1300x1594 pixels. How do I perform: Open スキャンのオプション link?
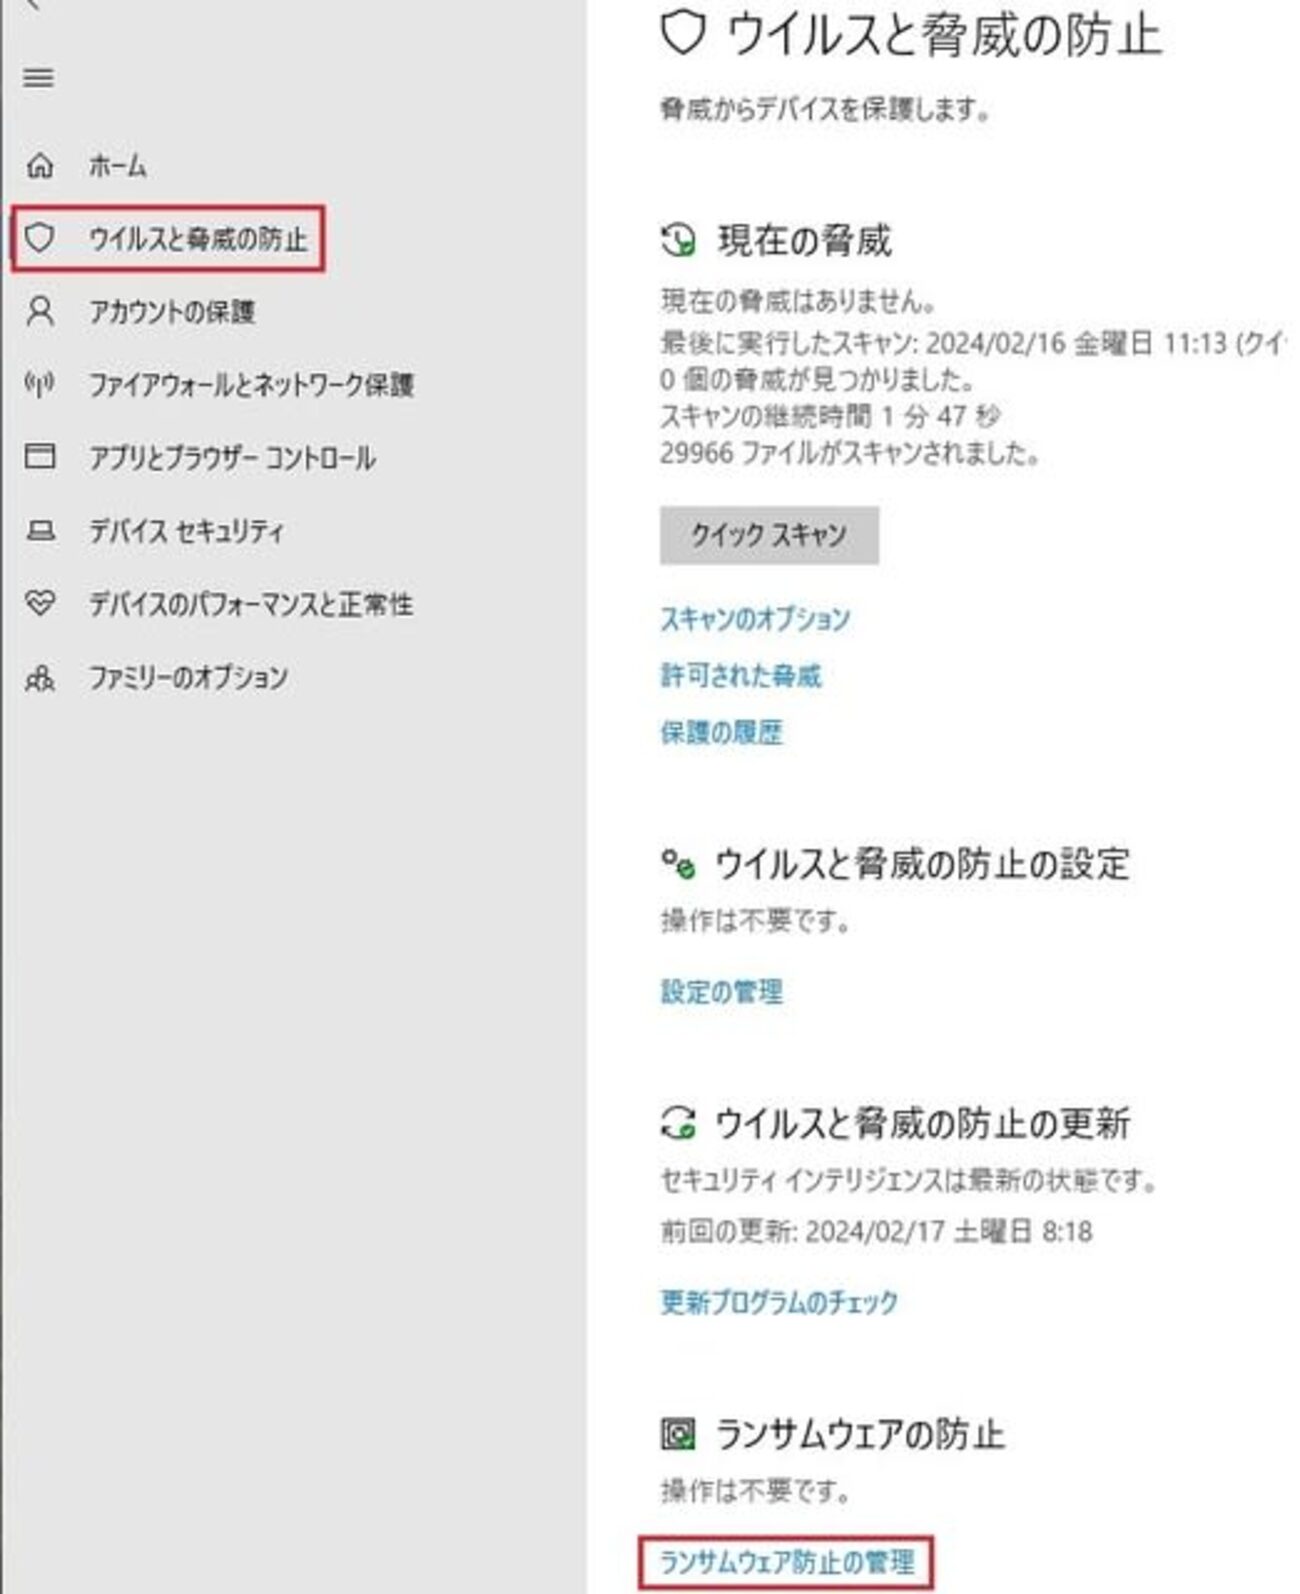pyautogui.click(x=755, y=619)
